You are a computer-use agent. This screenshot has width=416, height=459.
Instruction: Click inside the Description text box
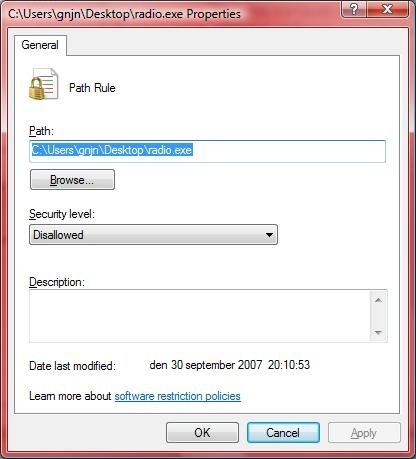199,316
